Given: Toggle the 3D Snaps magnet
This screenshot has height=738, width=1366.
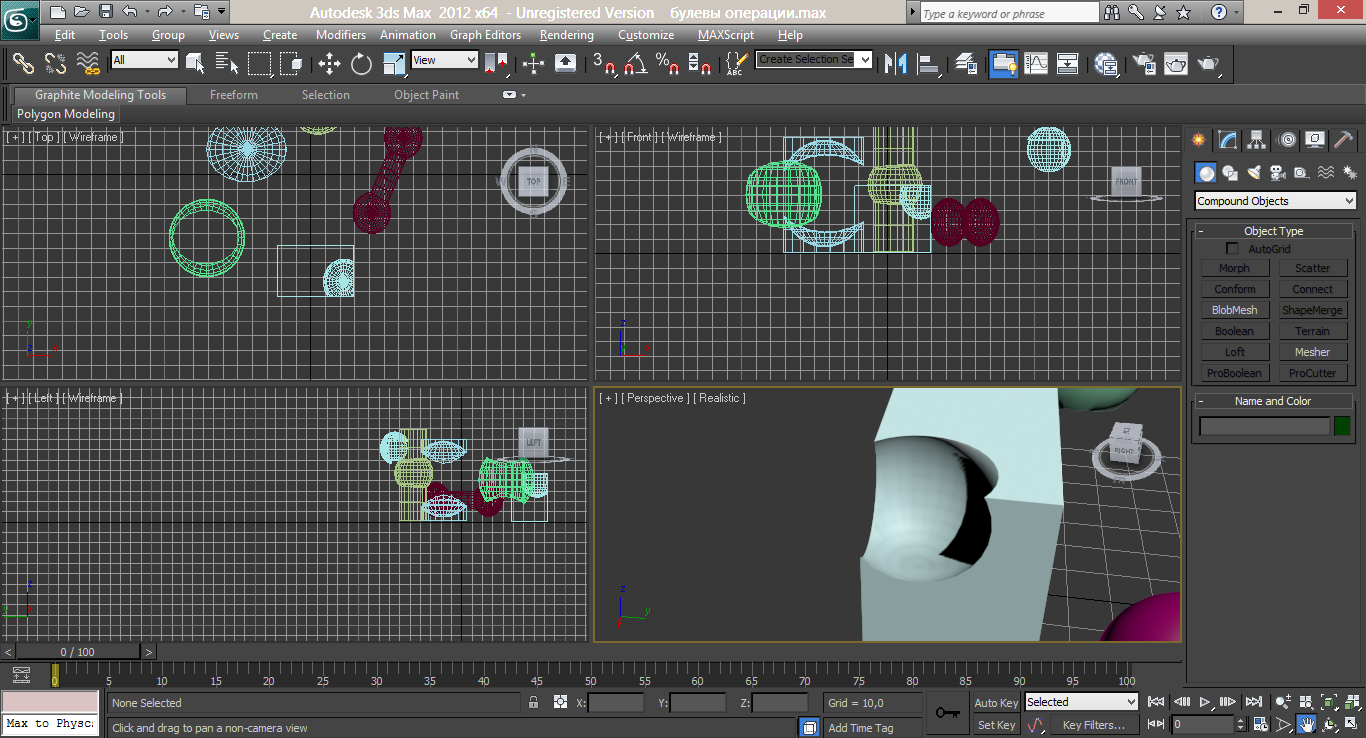Looking at the screenshot, I should click(x=604, y=63).
